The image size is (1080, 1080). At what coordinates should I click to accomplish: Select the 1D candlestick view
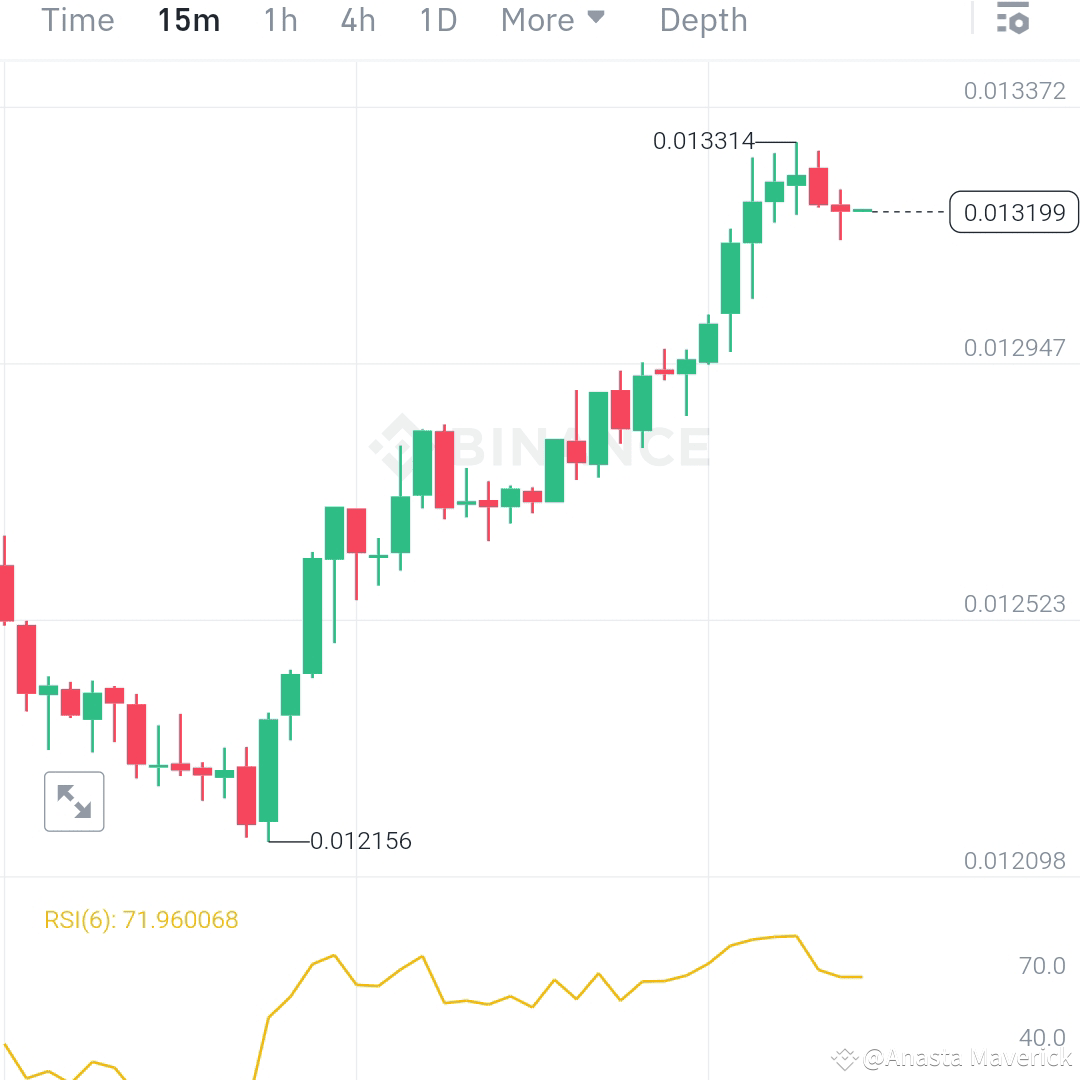pos(437,19)
